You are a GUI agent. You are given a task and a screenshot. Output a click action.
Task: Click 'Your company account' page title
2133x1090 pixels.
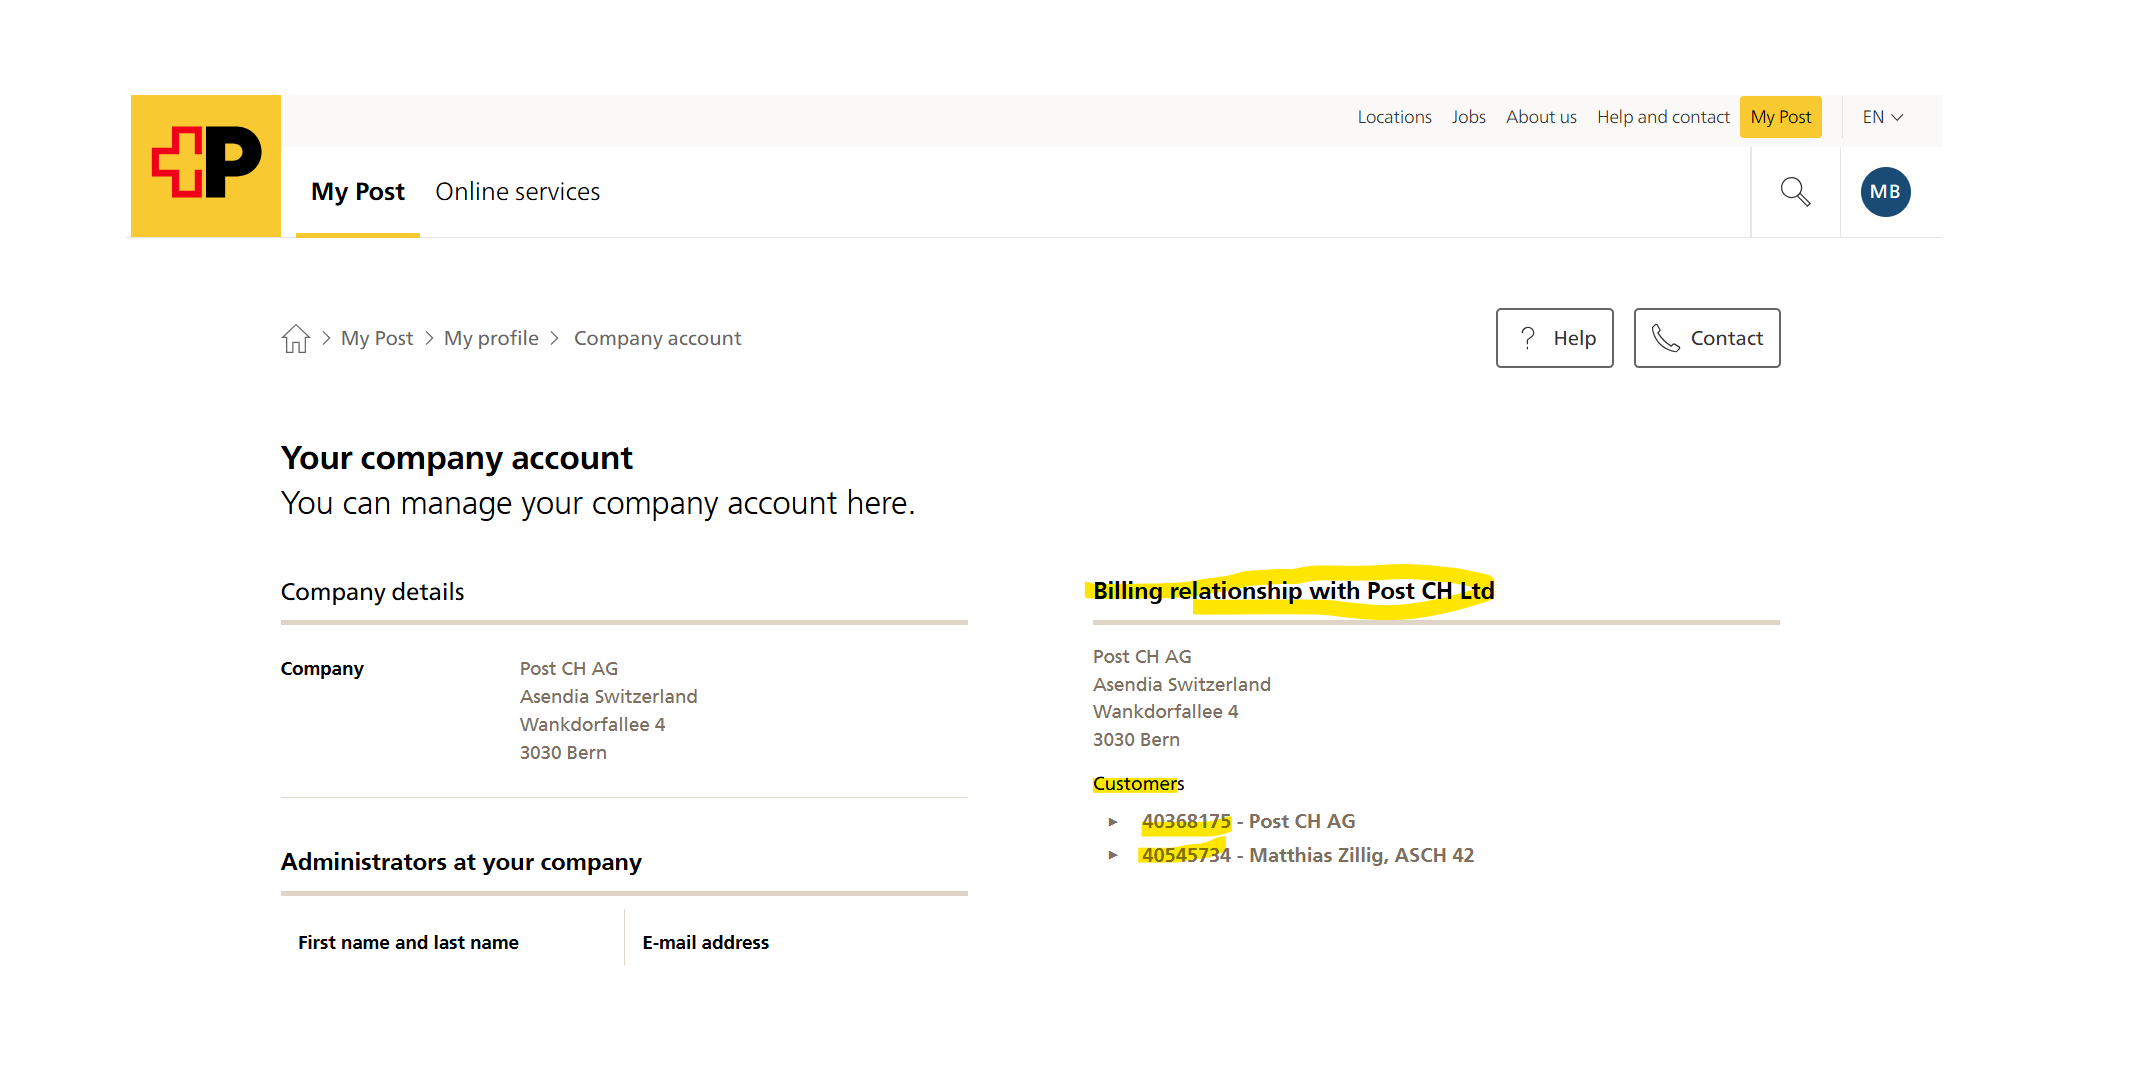457,458
